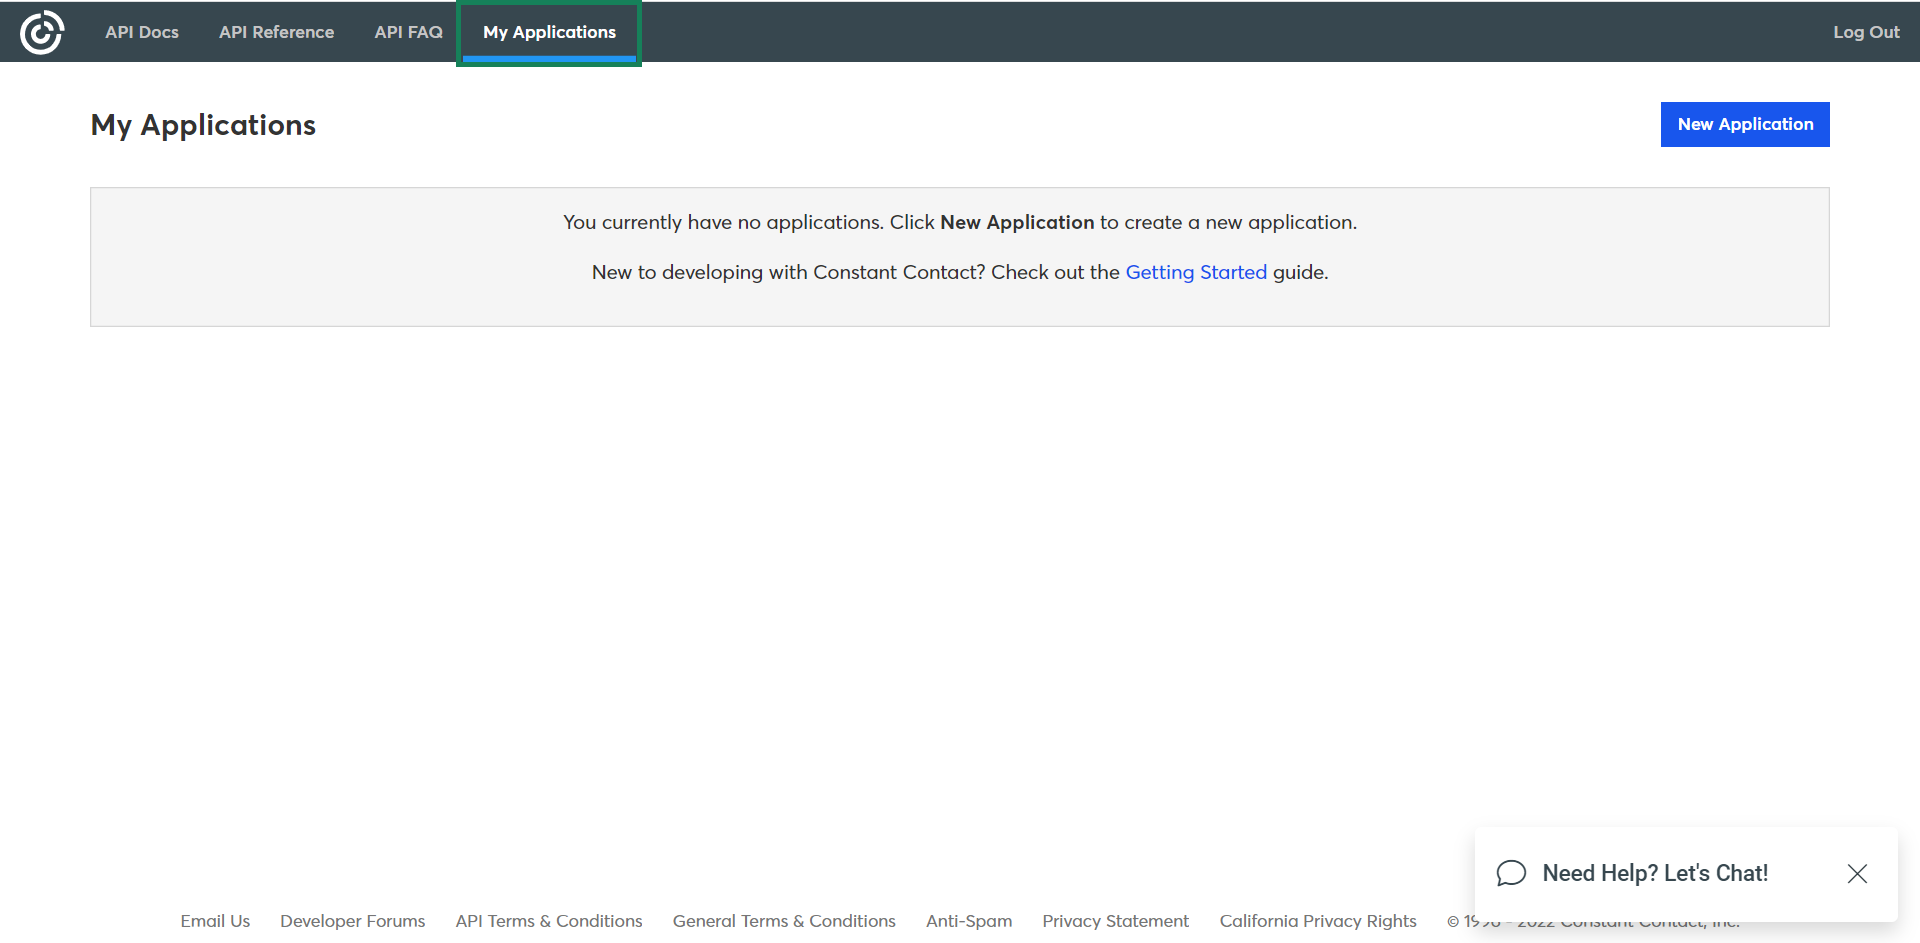The width and height of the screenshot is (1920, 943).
Task: Go to the API Reference page
Action: click(x=276, y=32)
